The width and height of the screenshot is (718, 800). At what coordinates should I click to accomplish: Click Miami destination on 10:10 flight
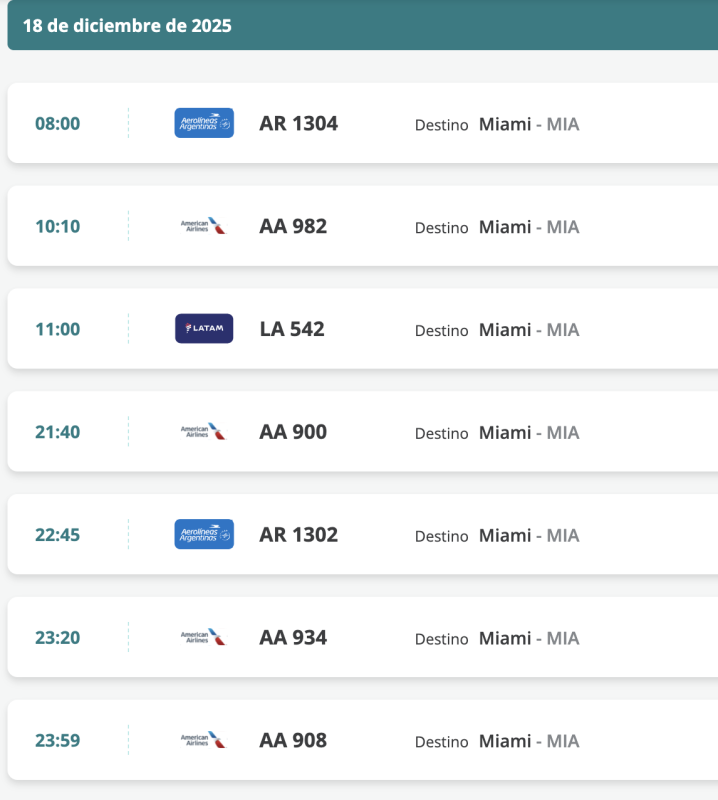point(505,227)
